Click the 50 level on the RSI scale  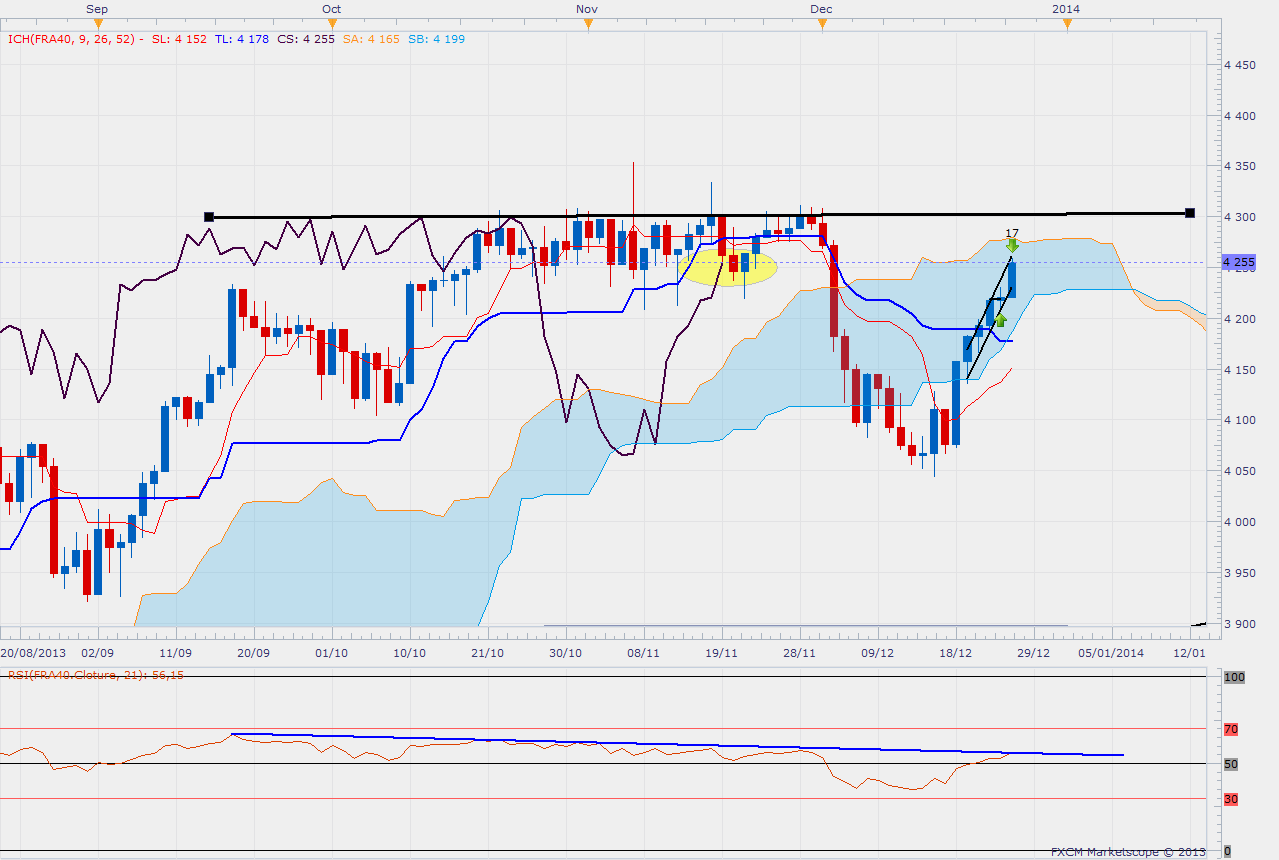pyautogui.click(x=1231, y=764)
